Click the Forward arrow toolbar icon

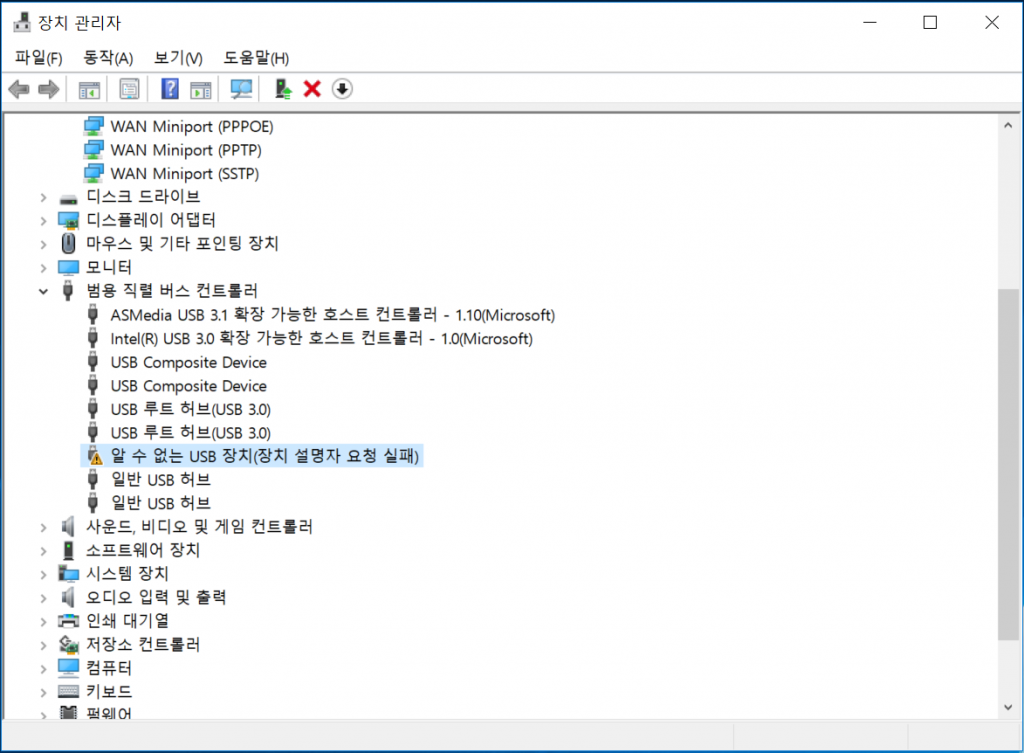(x=48, y=89)
